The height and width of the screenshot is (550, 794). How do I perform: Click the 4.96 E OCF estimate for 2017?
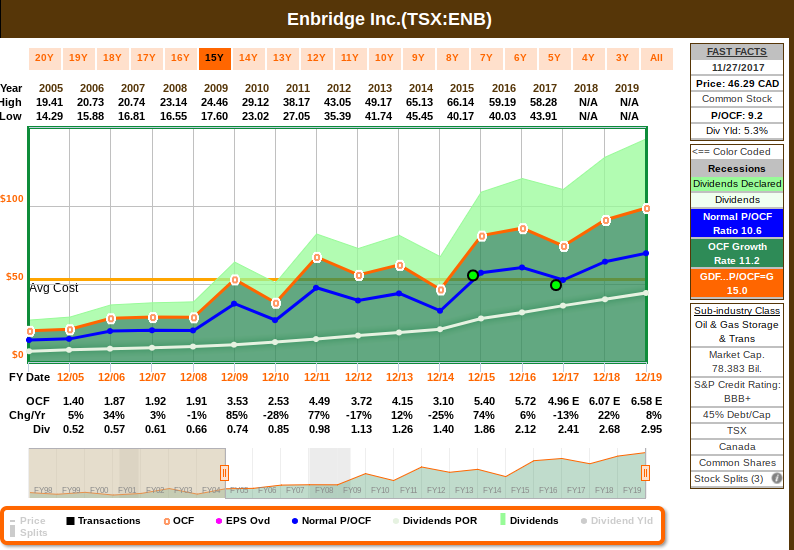(x=563, y=401)
